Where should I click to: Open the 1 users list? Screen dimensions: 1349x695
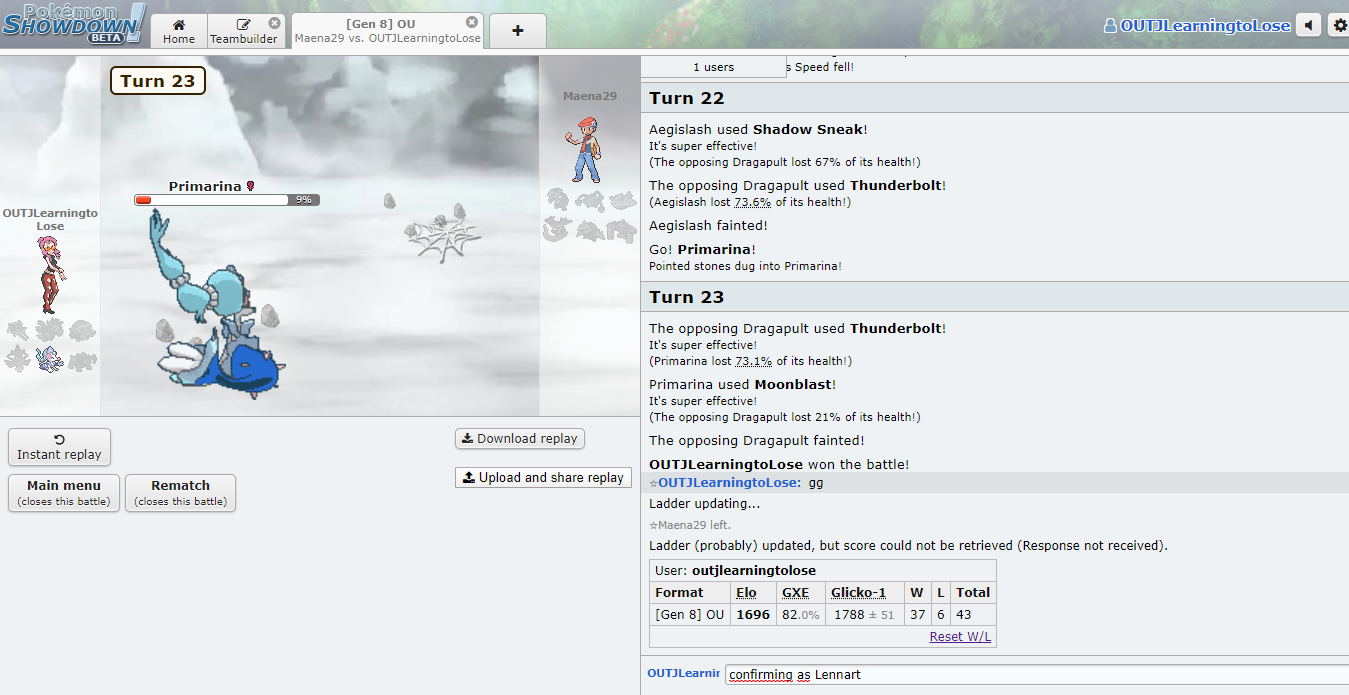point(714,67)
